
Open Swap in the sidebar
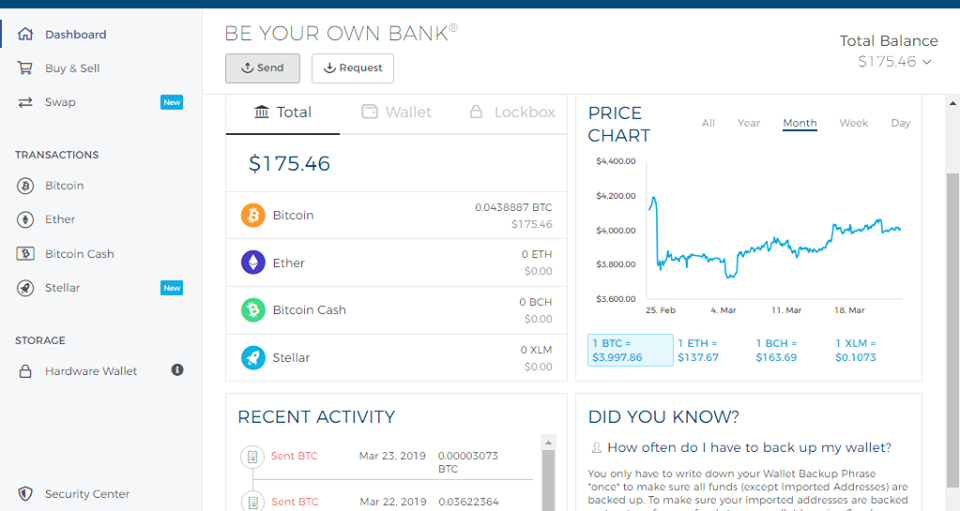(x=60, y=102)
